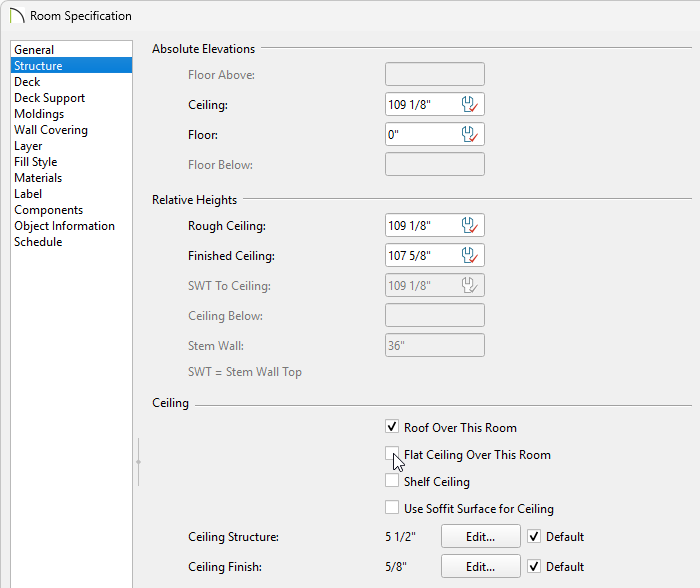Click the Ceiling Below field
Image resolution: width=700 pixels, height=588 pixels.
pos(435,315)
